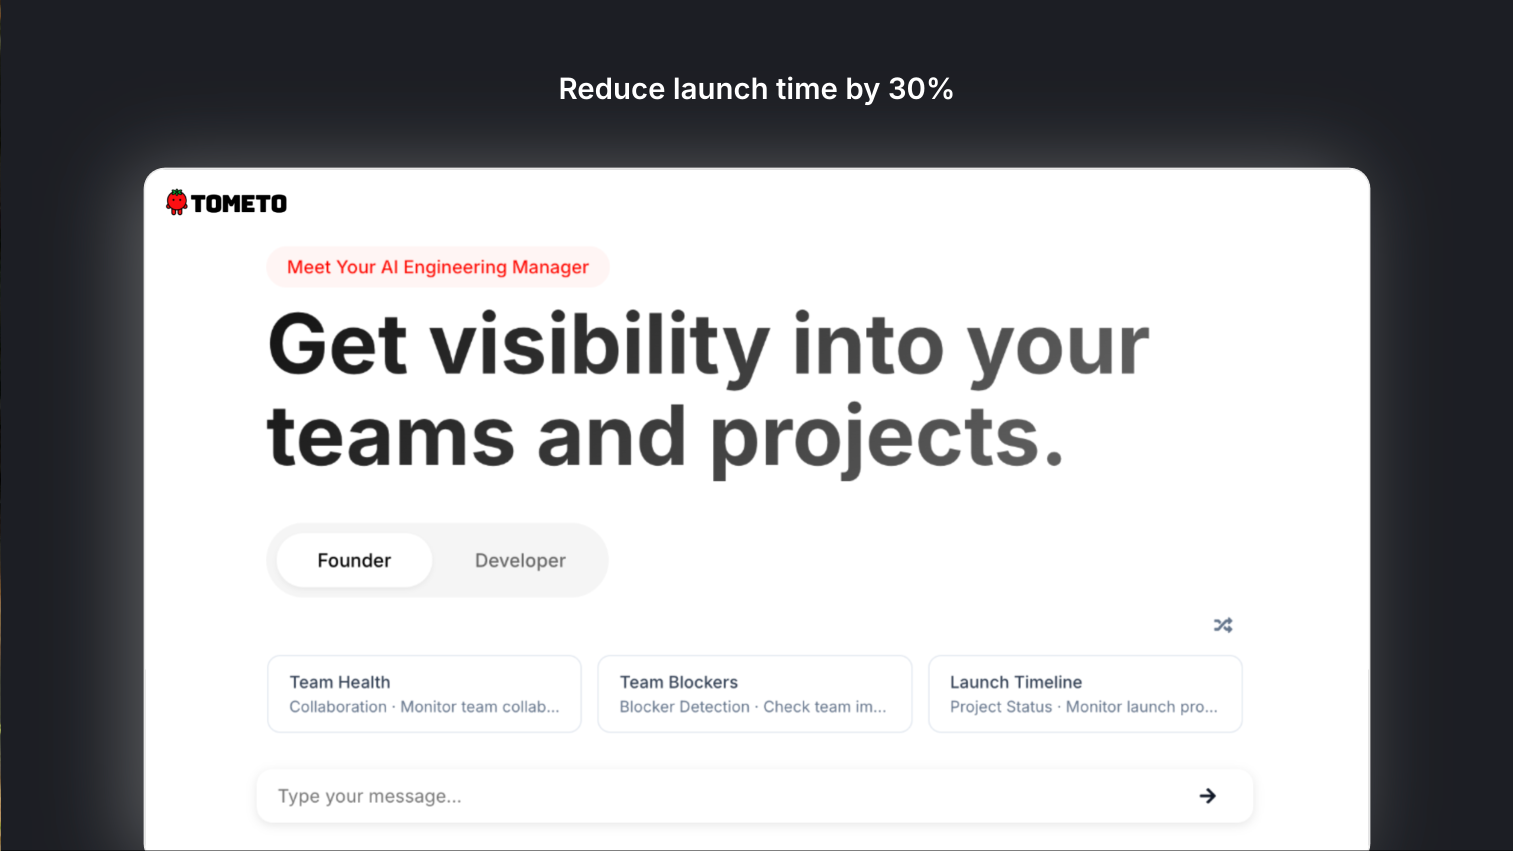Click the Meet Your AI Engineering Manager badge

coord(438,267)
